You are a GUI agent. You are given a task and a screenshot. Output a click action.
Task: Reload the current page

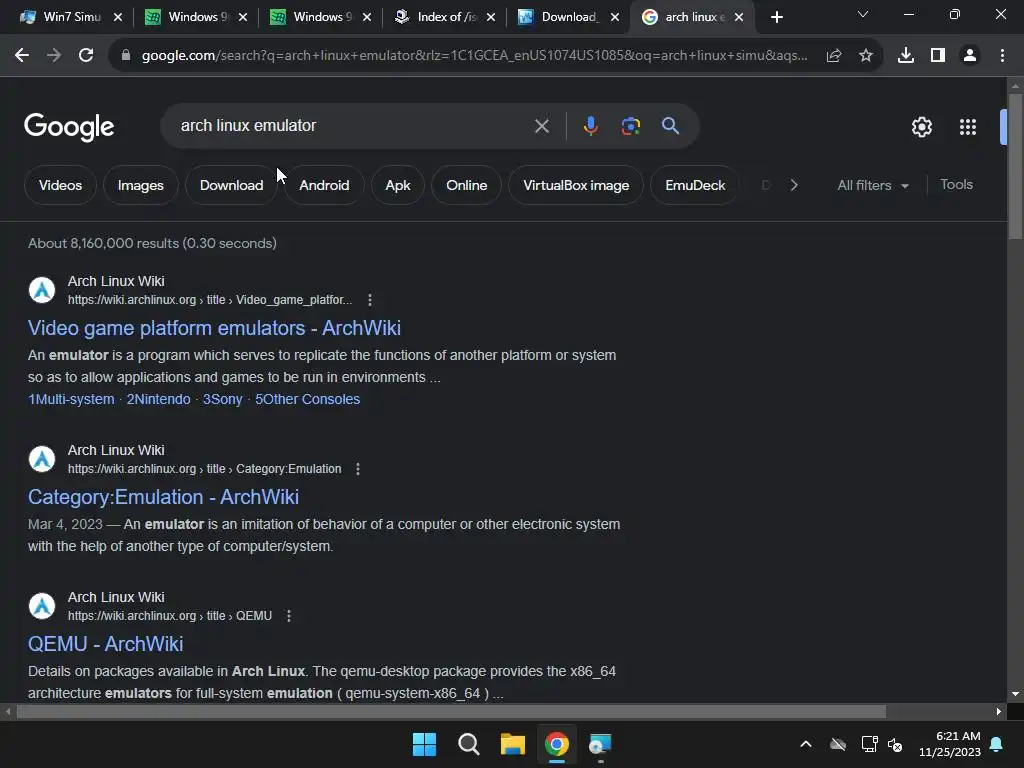pyautogui.click(x=86, y=56)
